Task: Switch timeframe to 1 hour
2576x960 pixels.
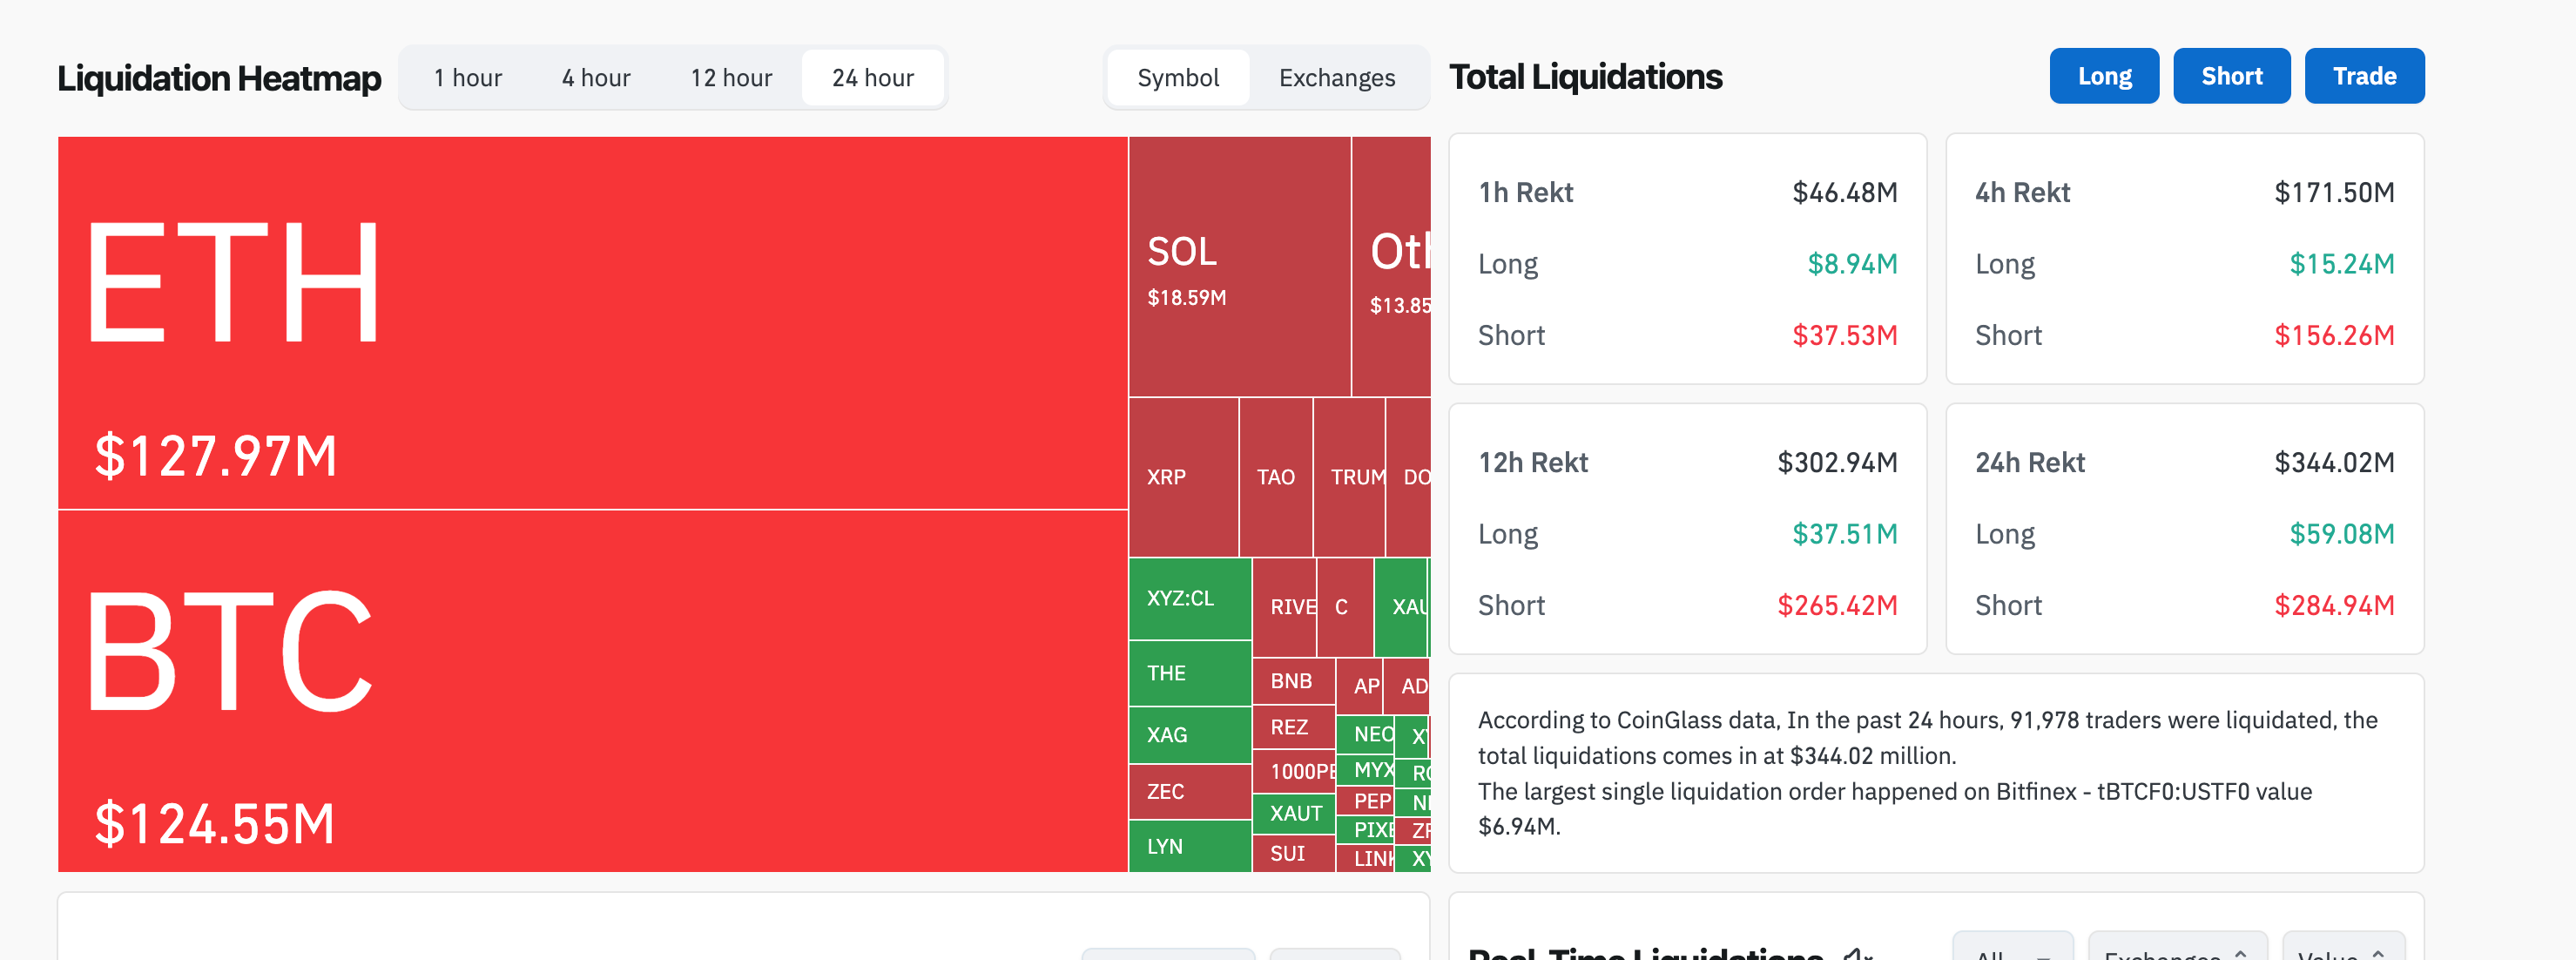Action: point(466,77)
